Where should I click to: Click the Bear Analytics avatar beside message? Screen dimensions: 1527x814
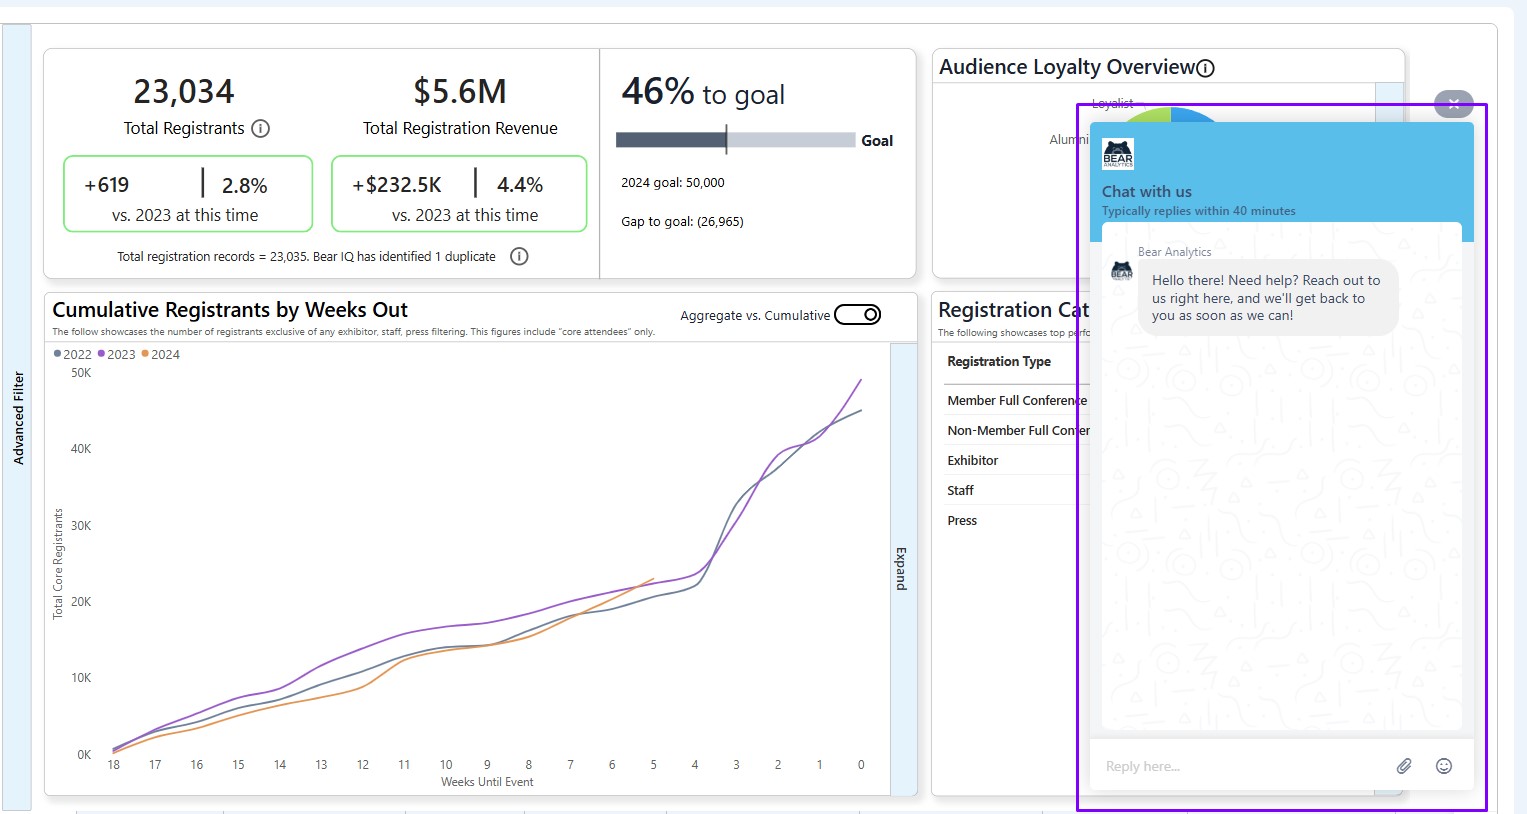1122,272
